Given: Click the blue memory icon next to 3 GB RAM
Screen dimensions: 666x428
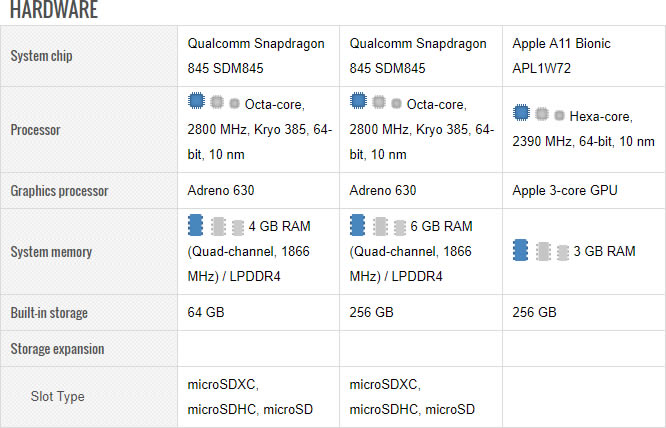Looking at the screenshot, I should click(x=520, y=250).
